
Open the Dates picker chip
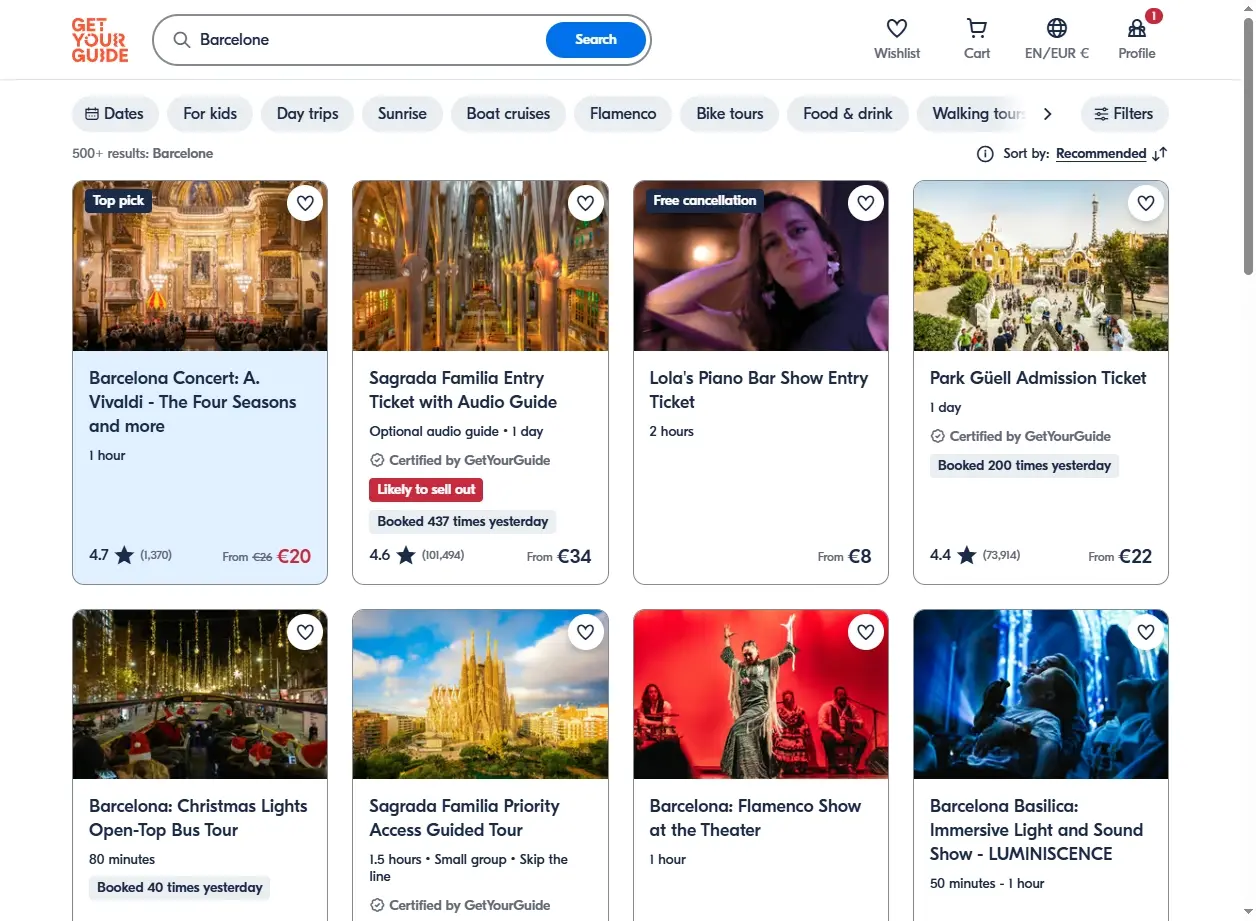coord(115,114)
